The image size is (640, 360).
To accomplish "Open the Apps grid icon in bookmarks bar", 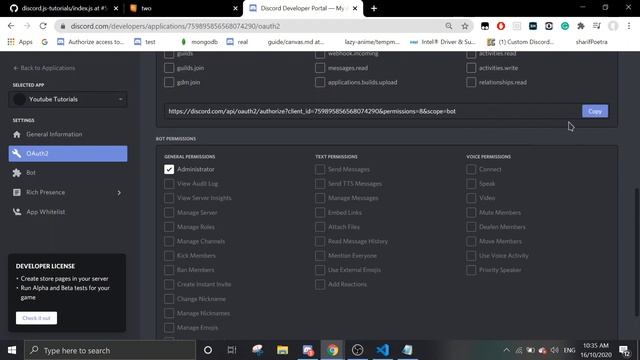I will click(x=11, y=42).
